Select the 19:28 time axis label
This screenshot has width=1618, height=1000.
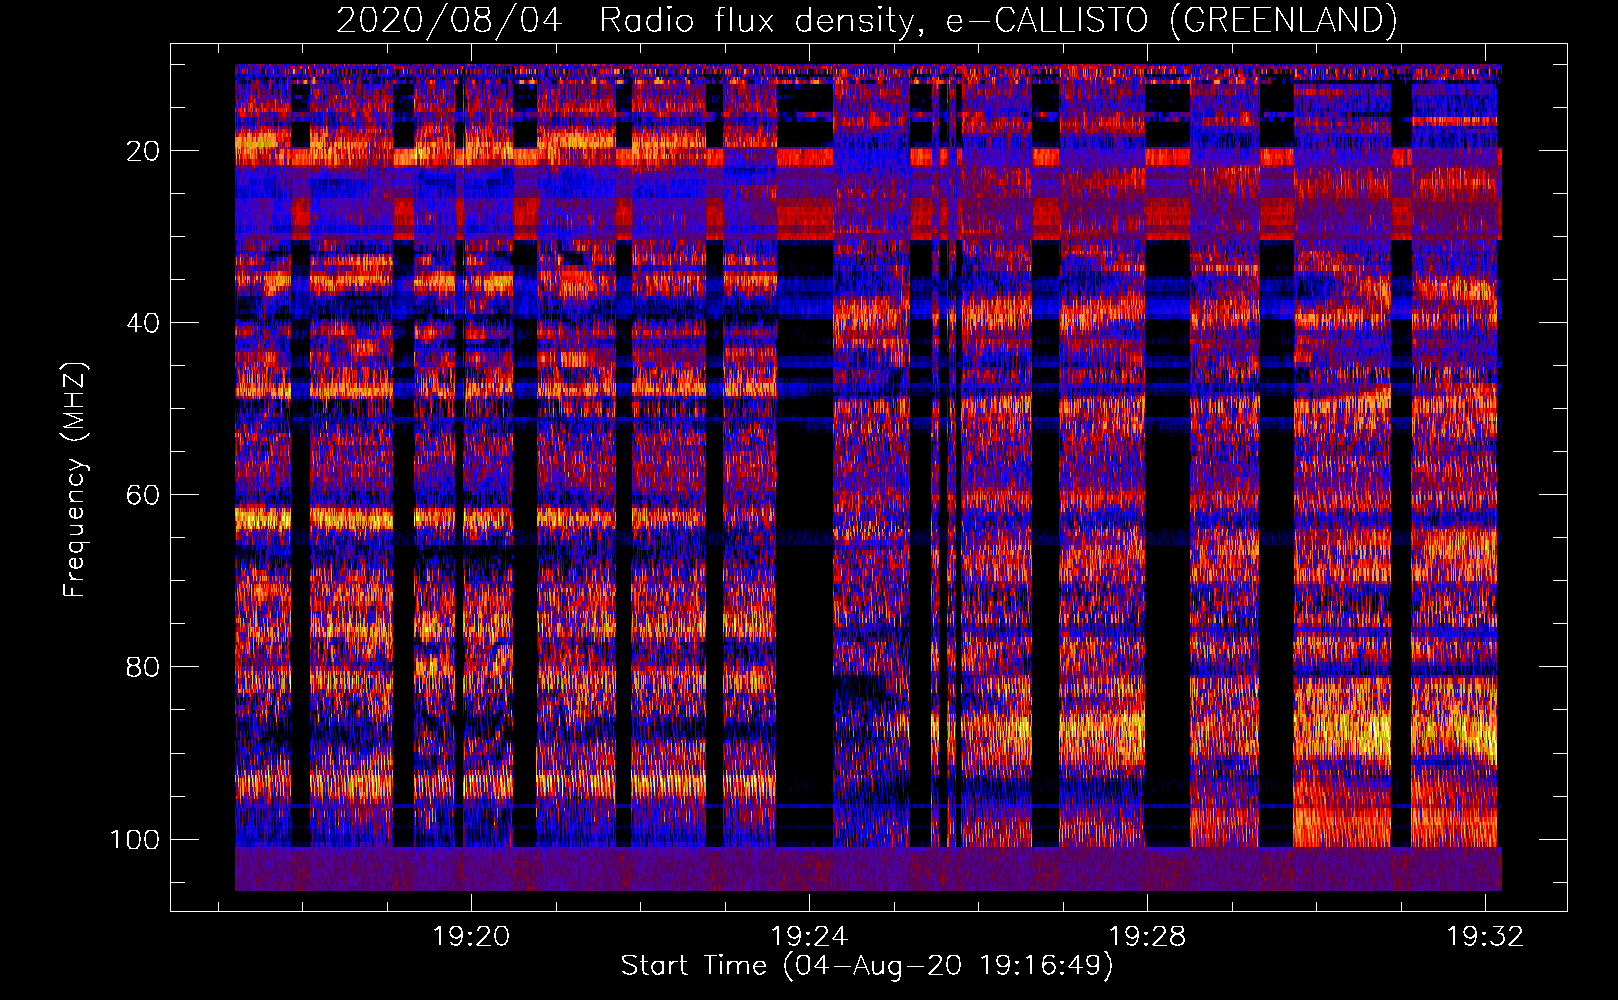pyautogui.click(x=1147, y=936)
